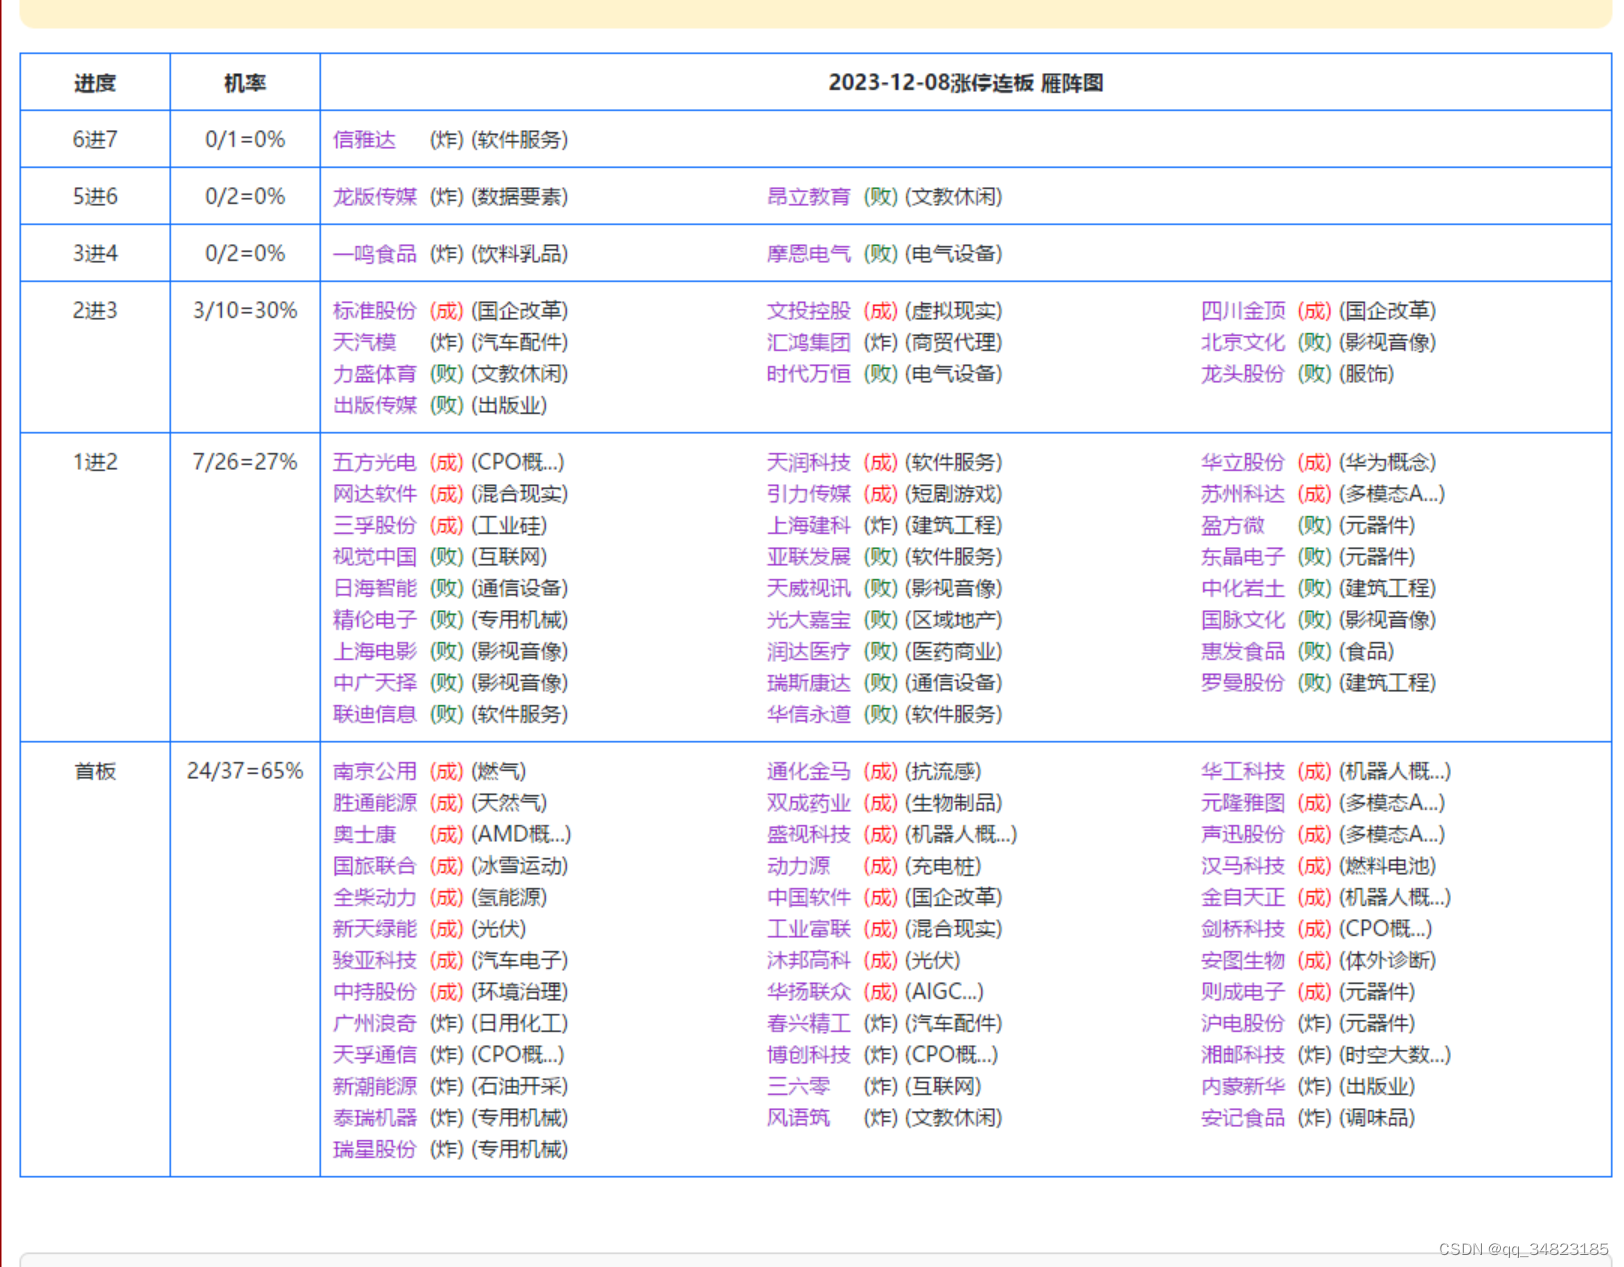Screen dimensions: 1624x1267
Task: Select 通化金马 stock link
Action: tap(809, 771)
